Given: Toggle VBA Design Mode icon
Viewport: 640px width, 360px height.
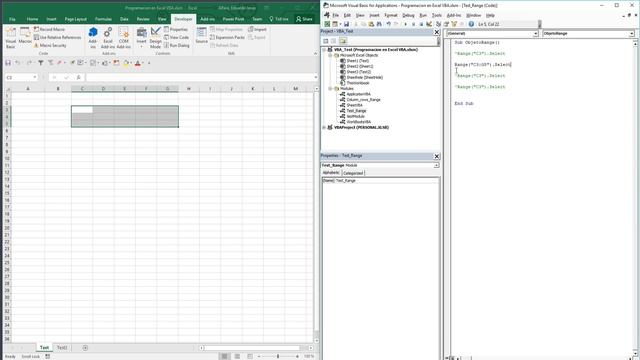Looking at the screenshot, I should (x=429, y=24).
